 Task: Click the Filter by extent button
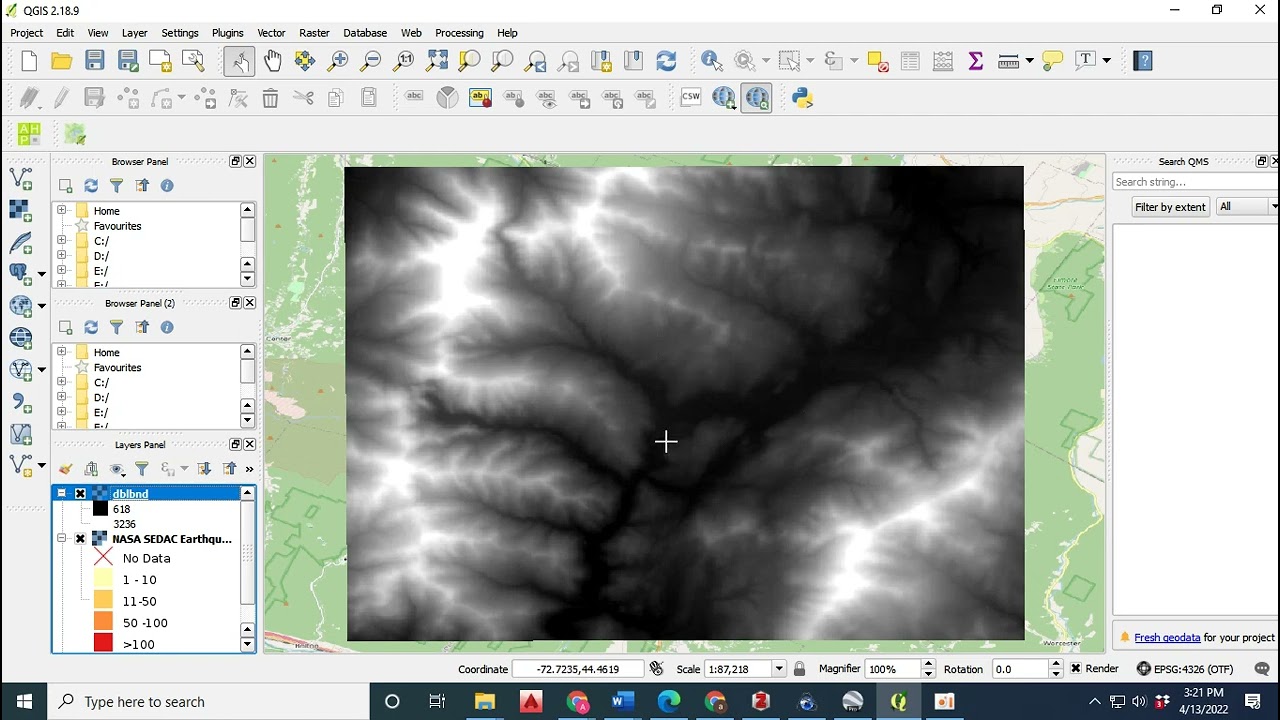coord(1170,207)
